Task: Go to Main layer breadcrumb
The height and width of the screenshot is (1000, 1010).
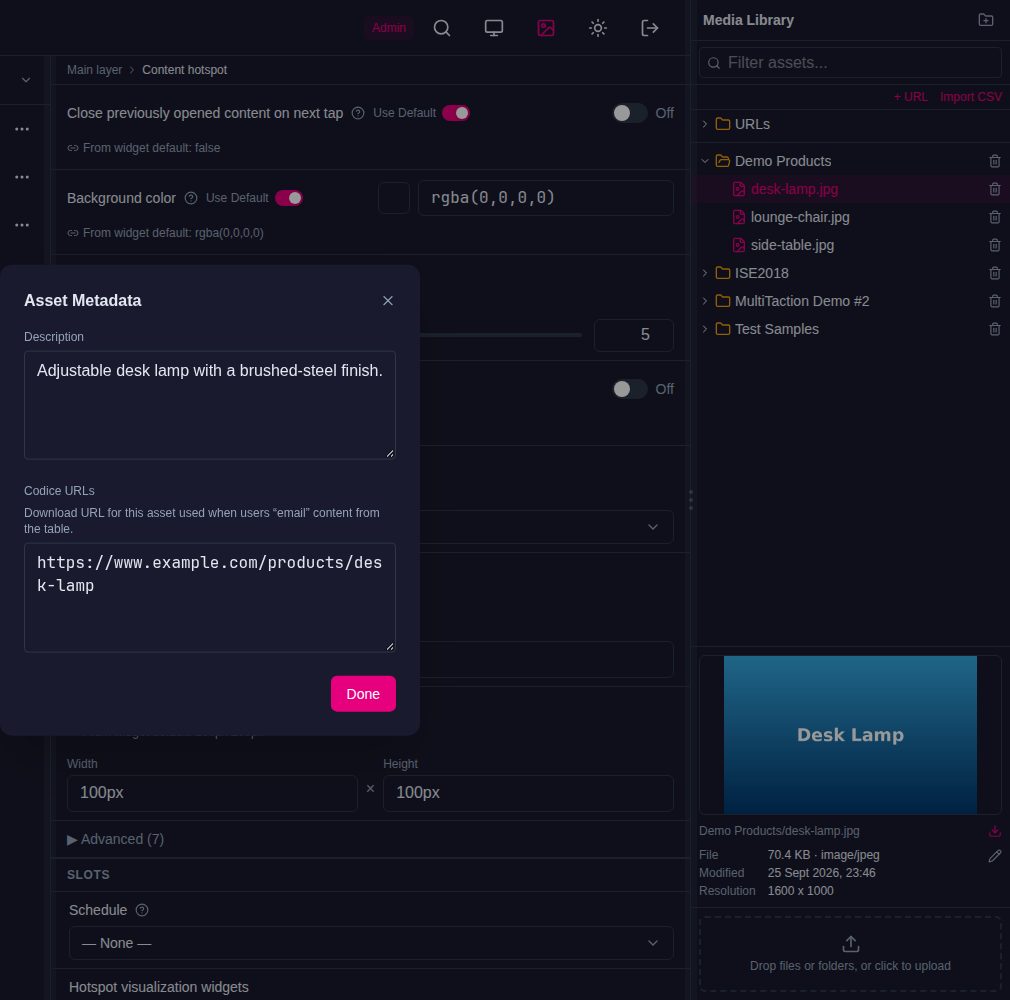Action: pyautogui.click(x=94, y=70)
